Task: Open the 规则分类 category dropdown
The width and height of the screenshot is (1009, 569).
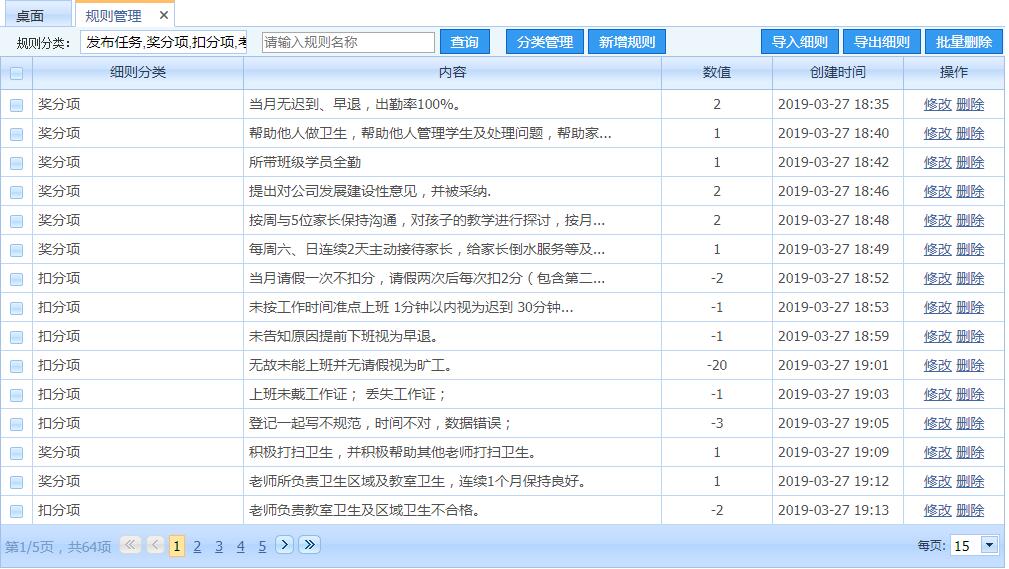Action: pyautogui.click(x=163, y=42)
